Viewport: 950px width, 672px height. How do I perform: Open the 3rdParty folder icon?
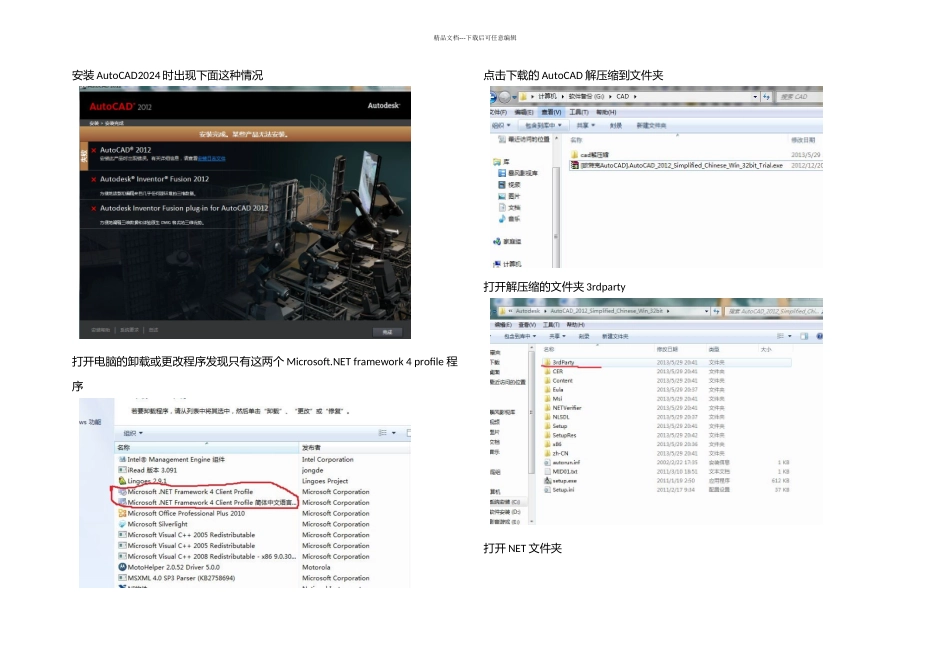[547, 362]
